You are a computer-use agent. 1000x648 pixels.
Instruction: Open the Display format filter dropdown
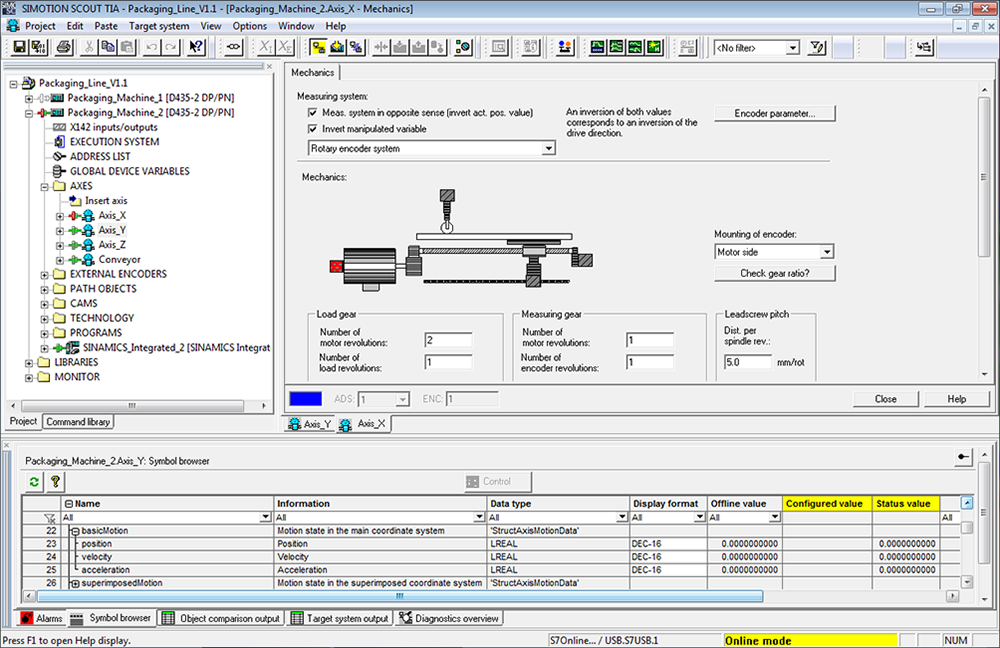(700, 518)
